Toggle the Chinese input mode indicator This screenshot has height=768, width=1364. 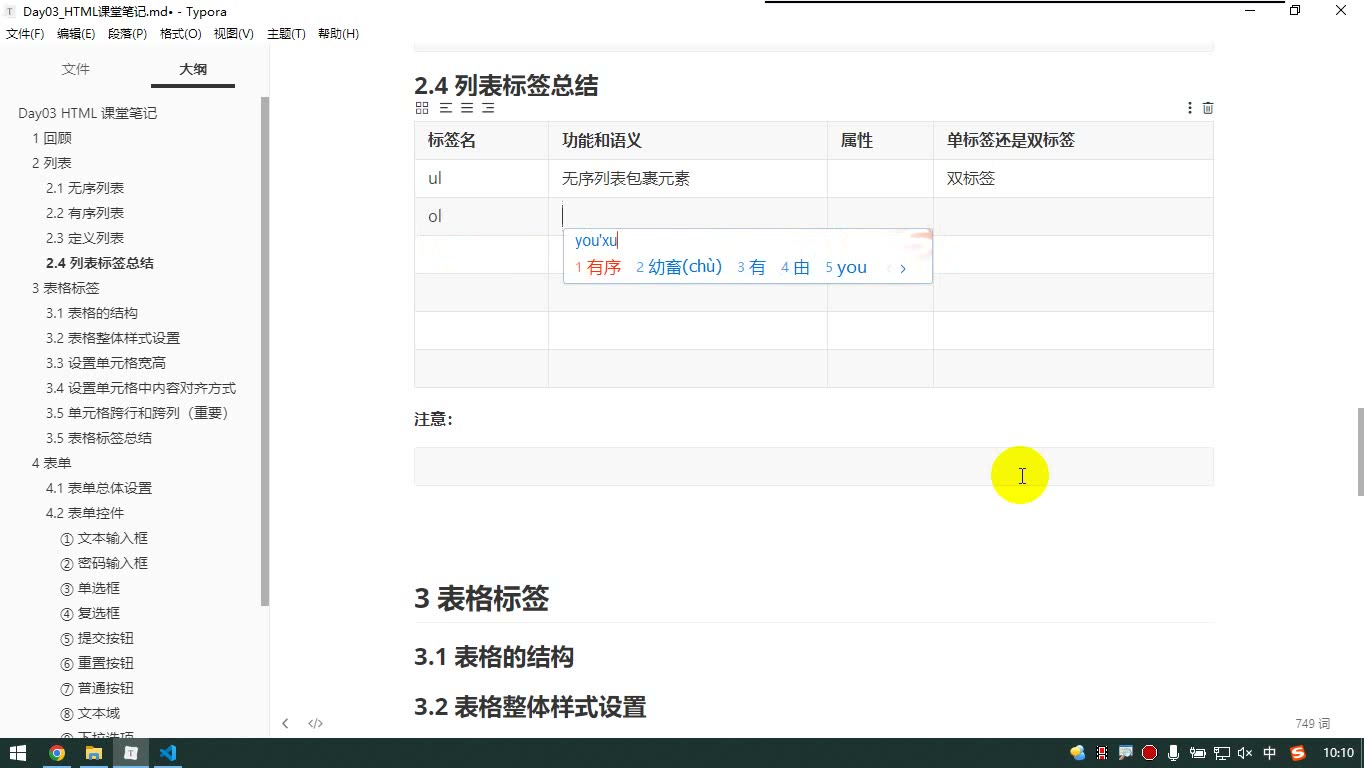[1270, 753]
